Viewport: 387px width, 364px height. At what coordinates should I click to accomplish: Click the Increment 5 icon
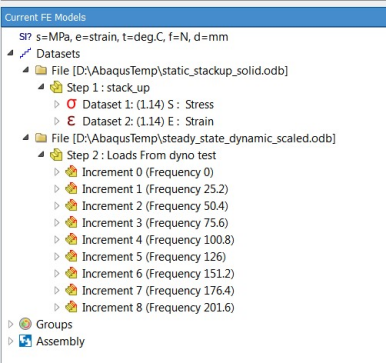[71, 256]
